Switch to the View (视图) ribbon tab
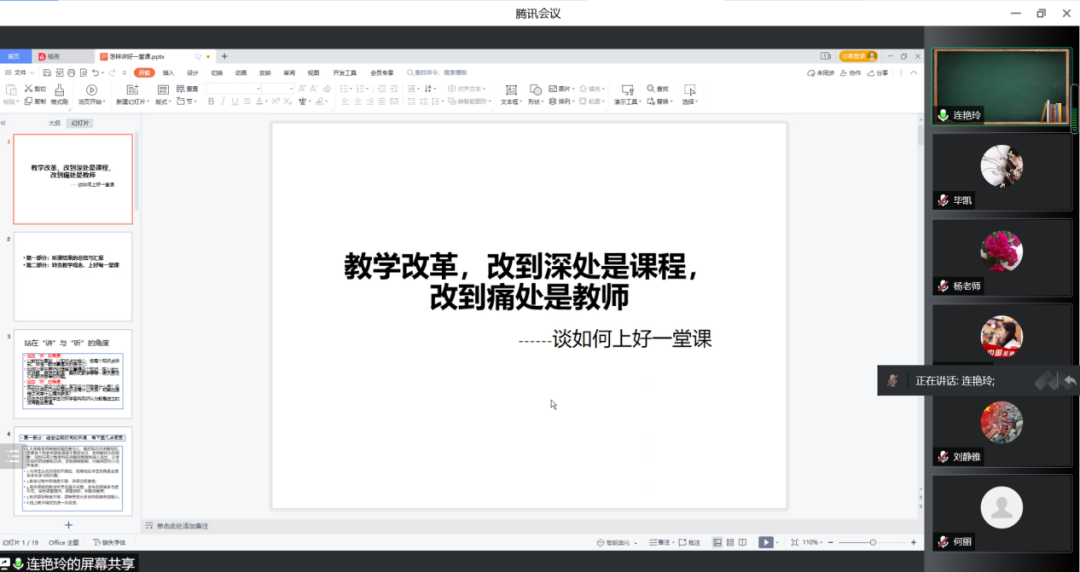 (x=313, y=73)
